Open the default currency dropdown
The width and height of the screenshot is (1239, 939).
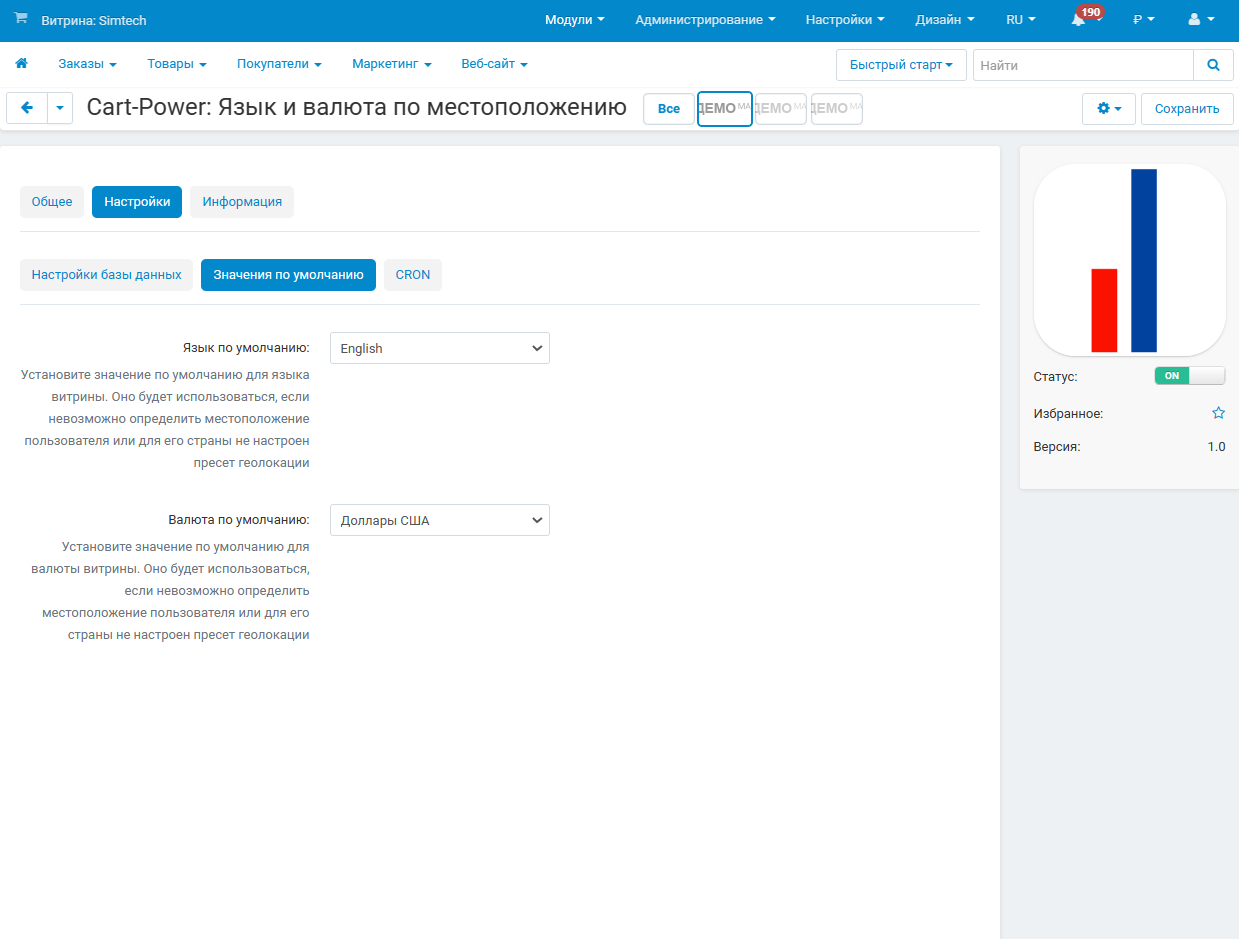439,520
